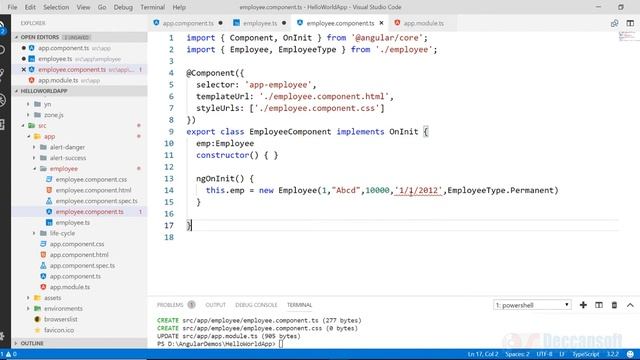Switch to the employee.ts editor tab
Image resolution: width=640 pixels, height=360 pixels.
[x=260, y=23]
